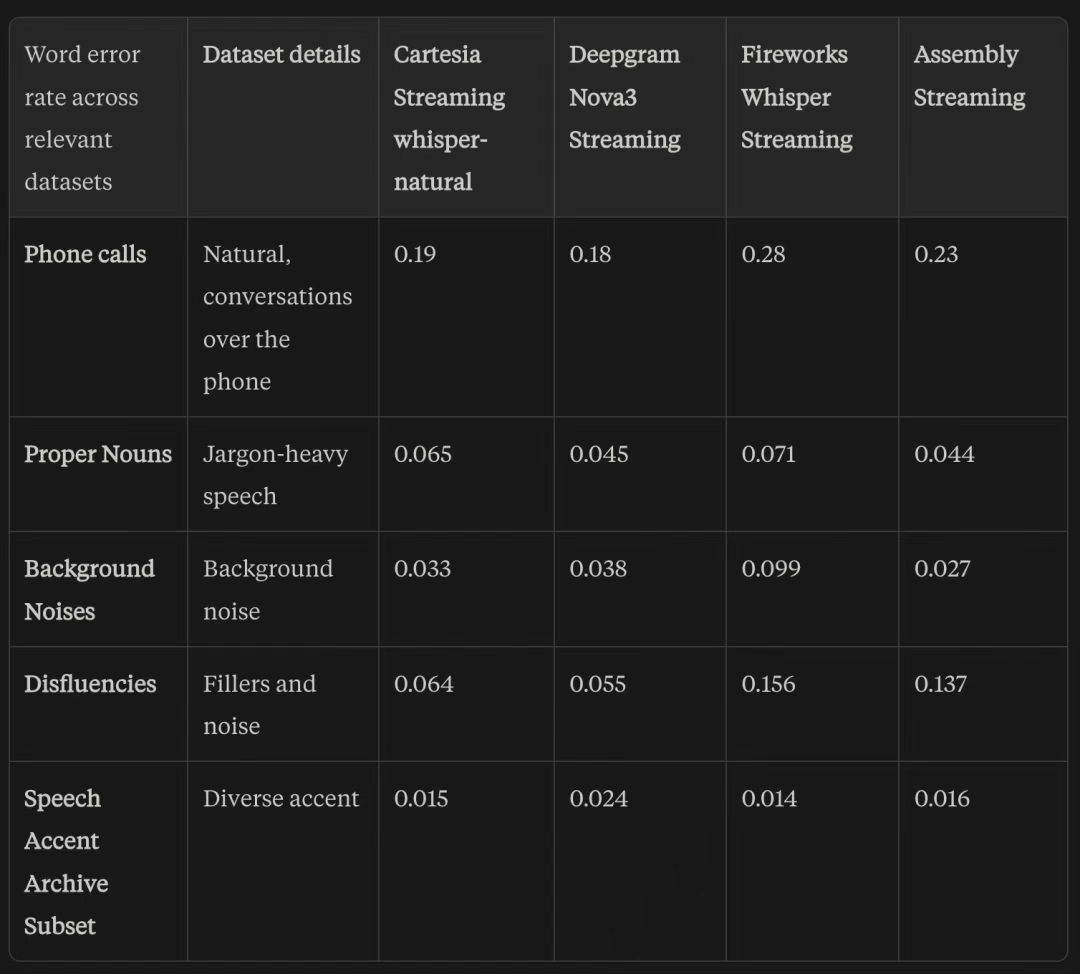This screenshot has height=974, width=1080.
Task: Select the 0.137 Assembly disfluencies value
Action: (x=941, y=683)
